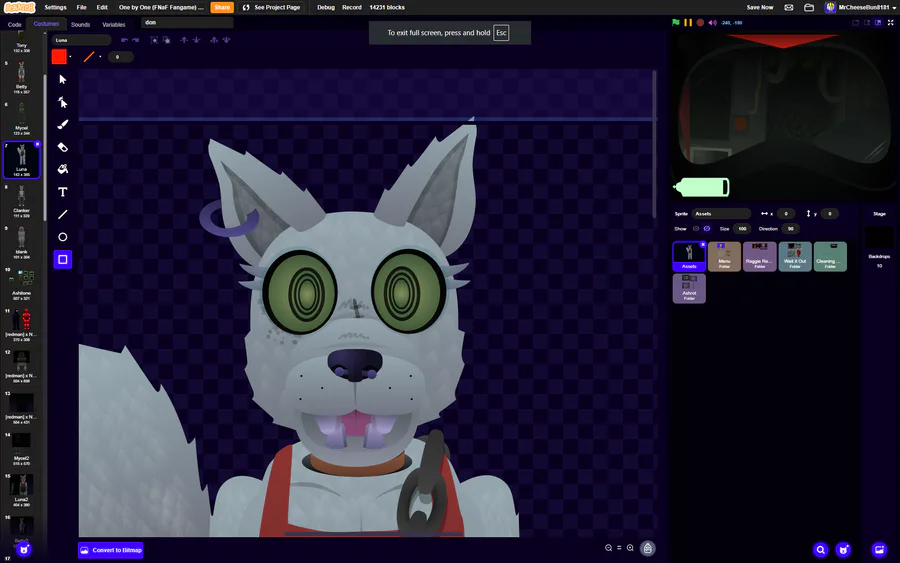Screen dimensions: 900x563
Task: Expand the Wait it Out folder
Action: tap(795, 257)
